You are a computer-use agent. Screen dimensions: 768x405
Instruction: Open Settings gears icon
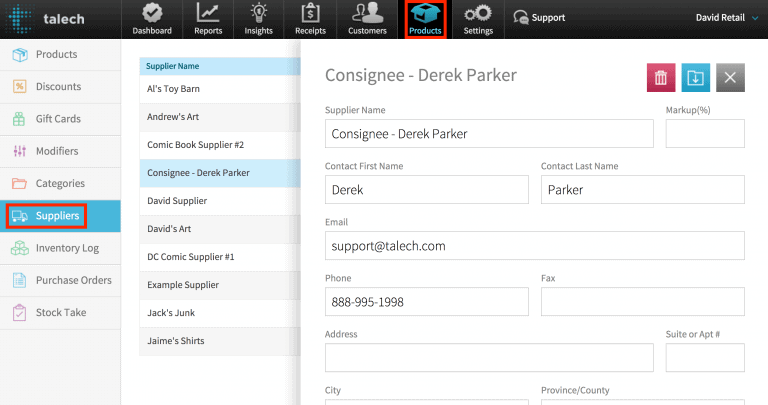point(478,19)
